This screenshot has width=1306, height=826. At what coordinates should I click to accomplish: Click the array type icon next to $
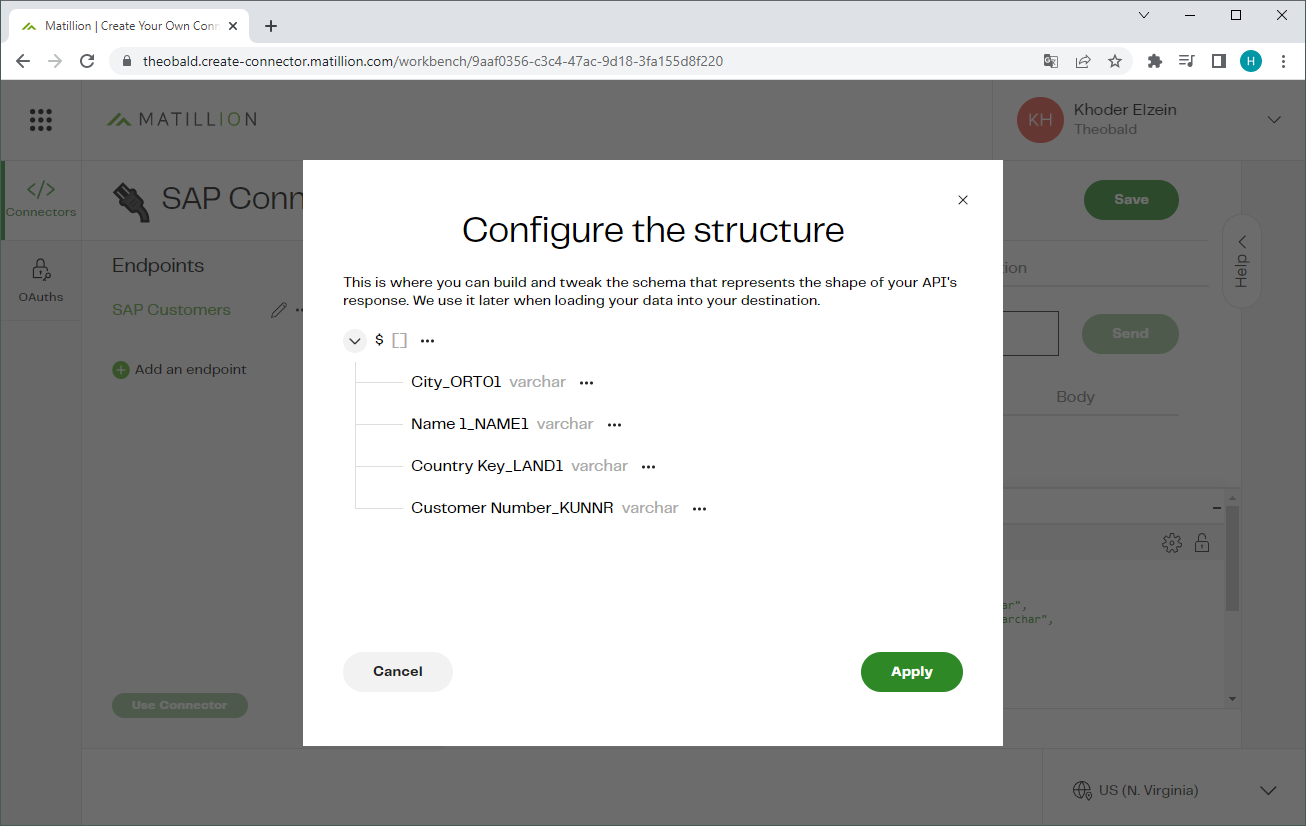click(x=399, y=341)
